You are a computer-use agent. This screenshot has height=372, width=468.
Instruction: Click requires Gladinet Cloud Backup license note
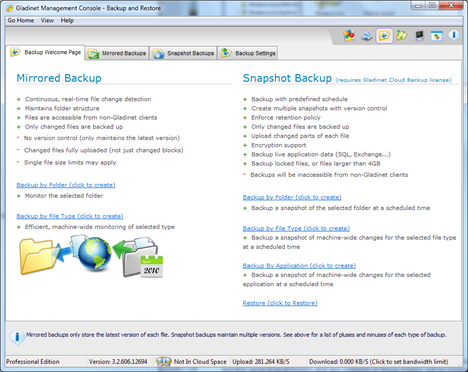[x=393, y=80]
